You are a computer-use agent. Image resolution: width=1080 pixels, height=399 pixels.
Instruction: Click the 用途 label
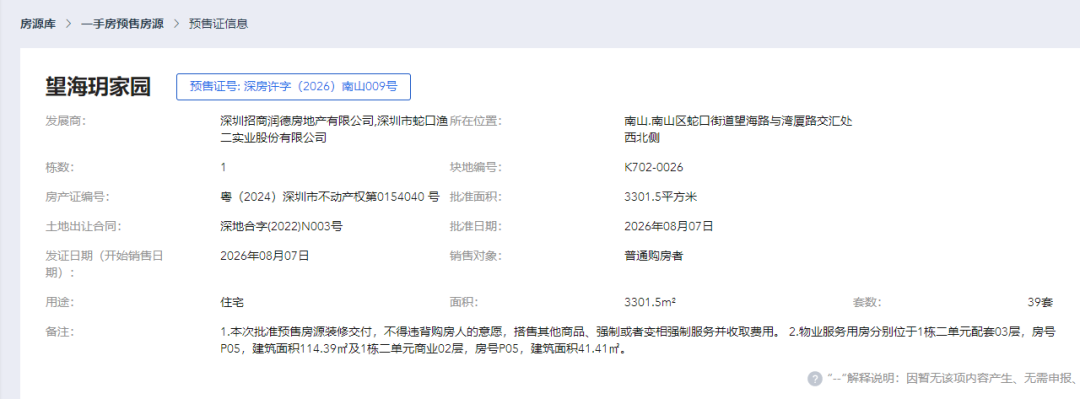59,302
